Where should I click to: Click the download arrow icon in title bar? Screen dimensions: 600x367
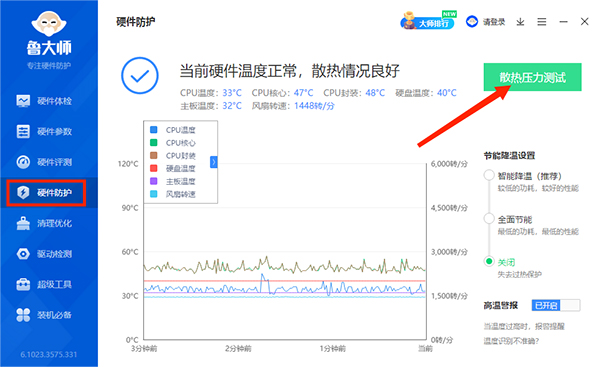click(520, 22)
